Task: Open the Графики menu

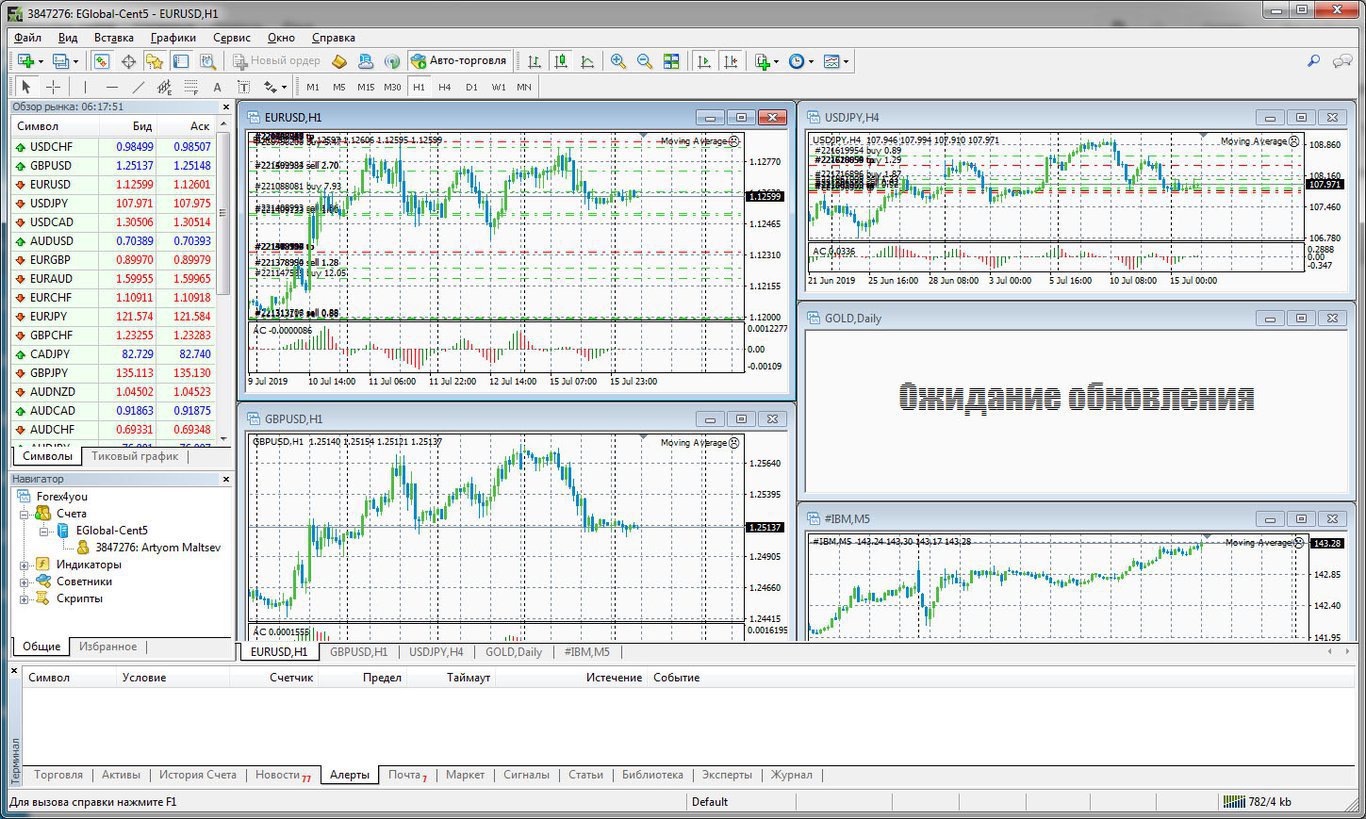Action: (x=173, y=37)
